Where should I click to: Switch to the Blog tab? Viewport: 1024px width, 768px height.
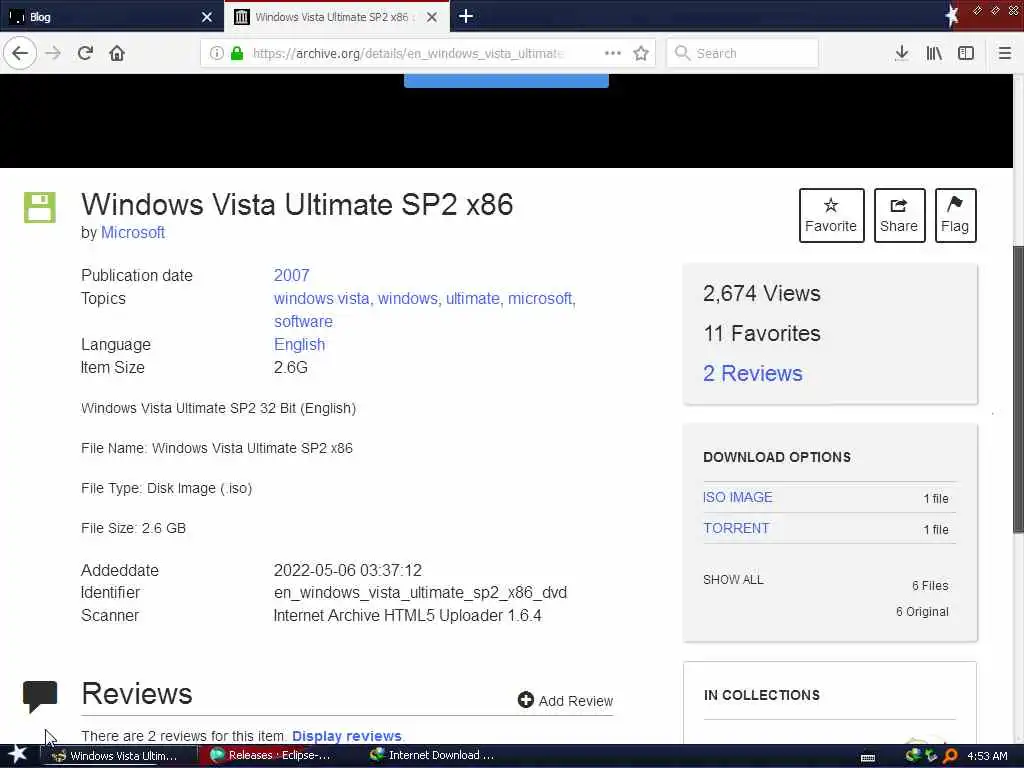coord(111,17)
